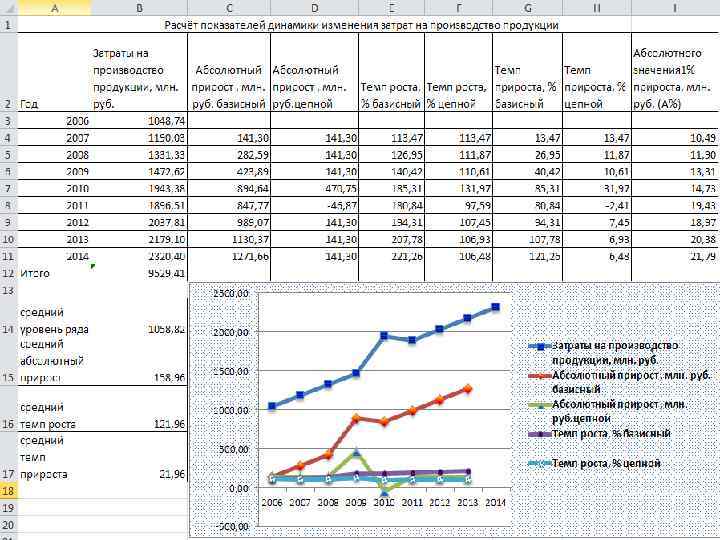The width and height of the screenshot is (720, 540).
Task: Select column B header
Action: (139, 7)
